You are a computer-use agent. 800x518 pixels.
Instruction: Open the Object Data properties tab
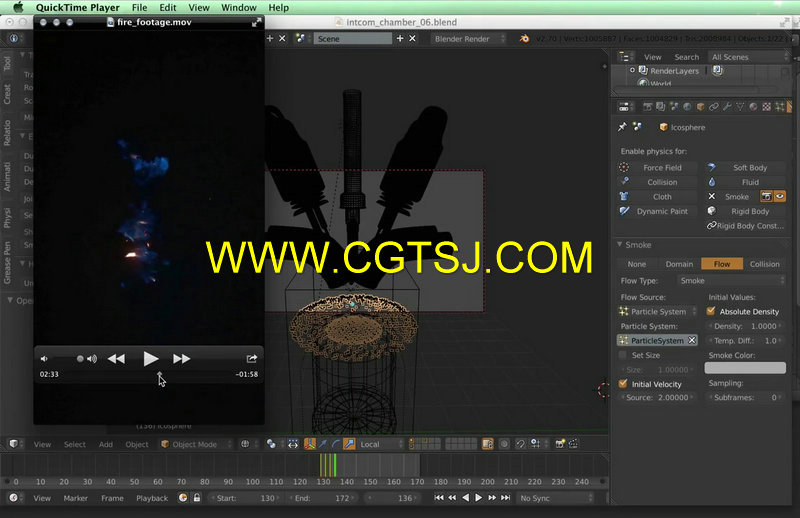click(740, 107)
